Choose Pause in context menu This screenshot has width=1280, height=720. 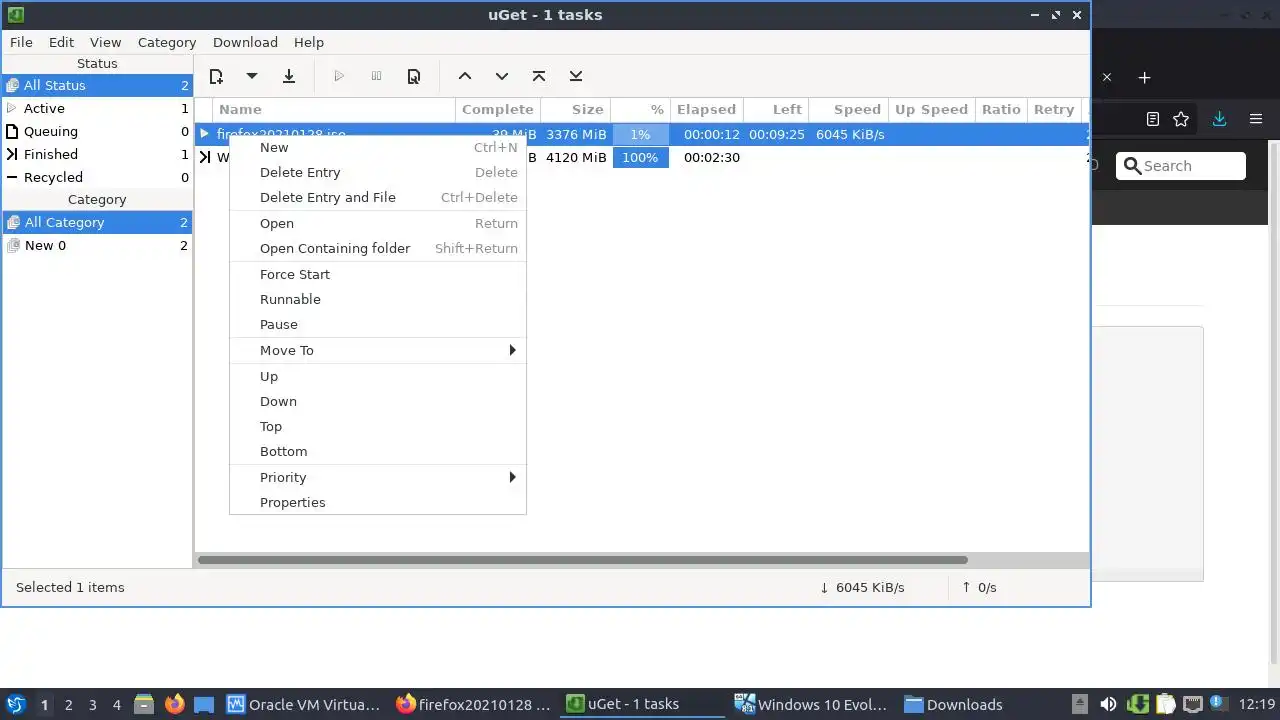378,324
